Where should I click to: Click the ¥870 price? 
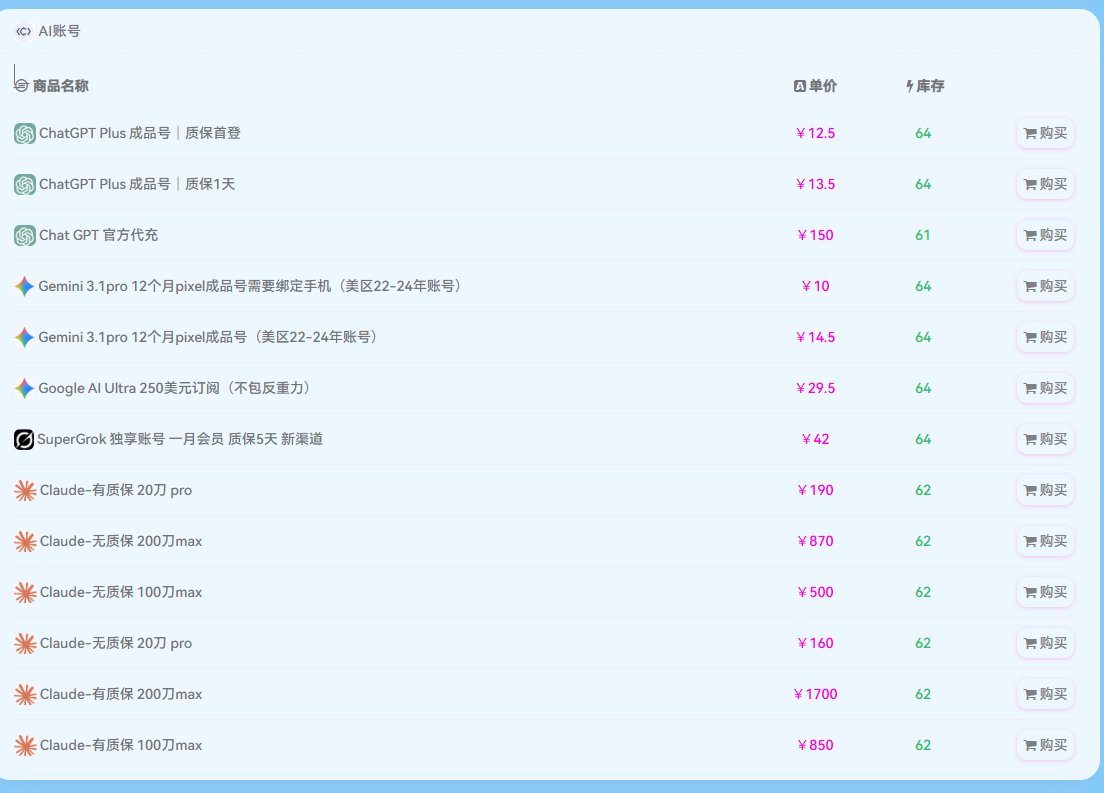[x=815, y=541]
